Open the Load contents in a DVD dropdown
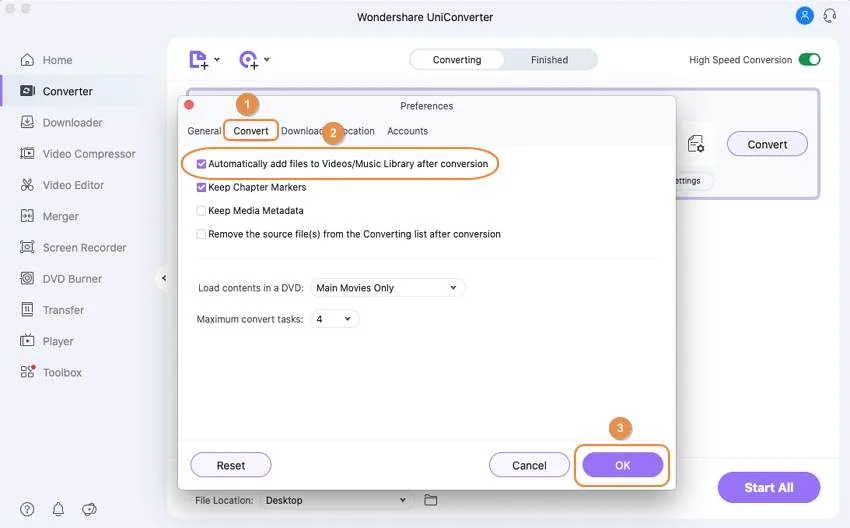Screen dimensions: 850x528 tap(388, 288)
